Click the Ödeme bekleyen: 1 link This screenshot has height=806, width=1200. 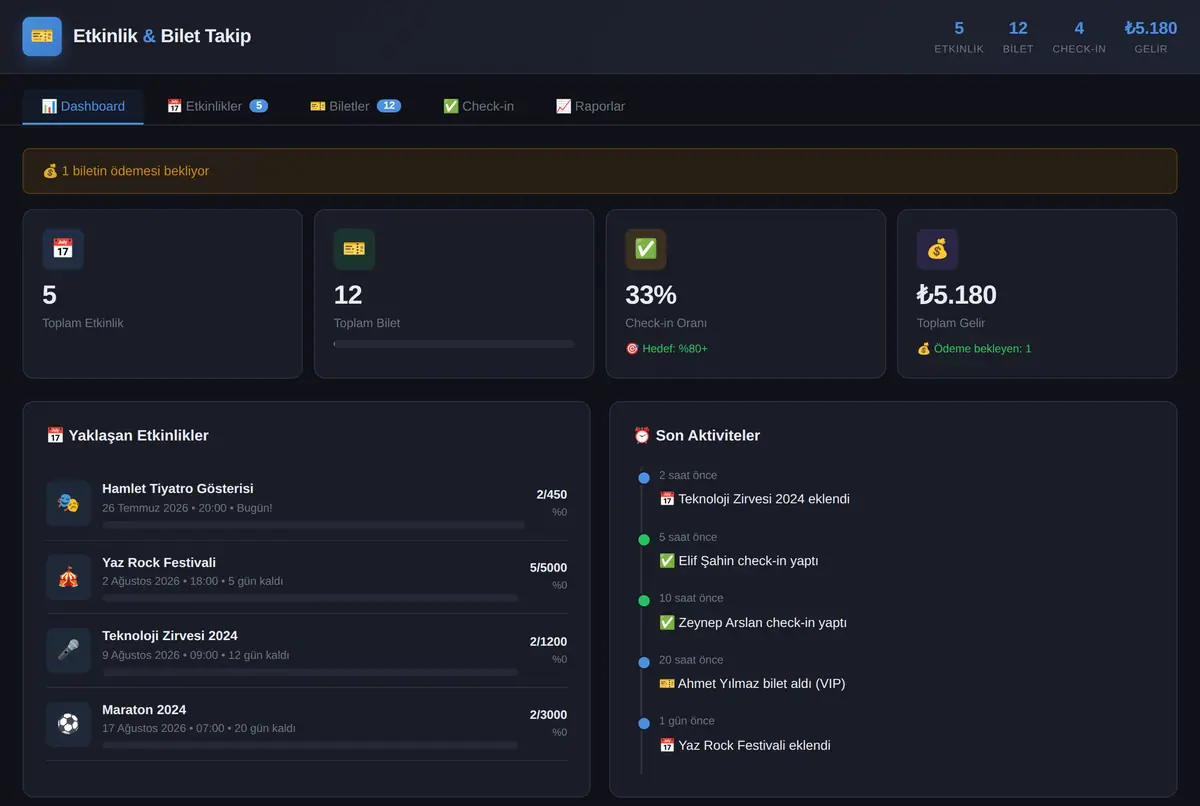click(x=974, y=349)
